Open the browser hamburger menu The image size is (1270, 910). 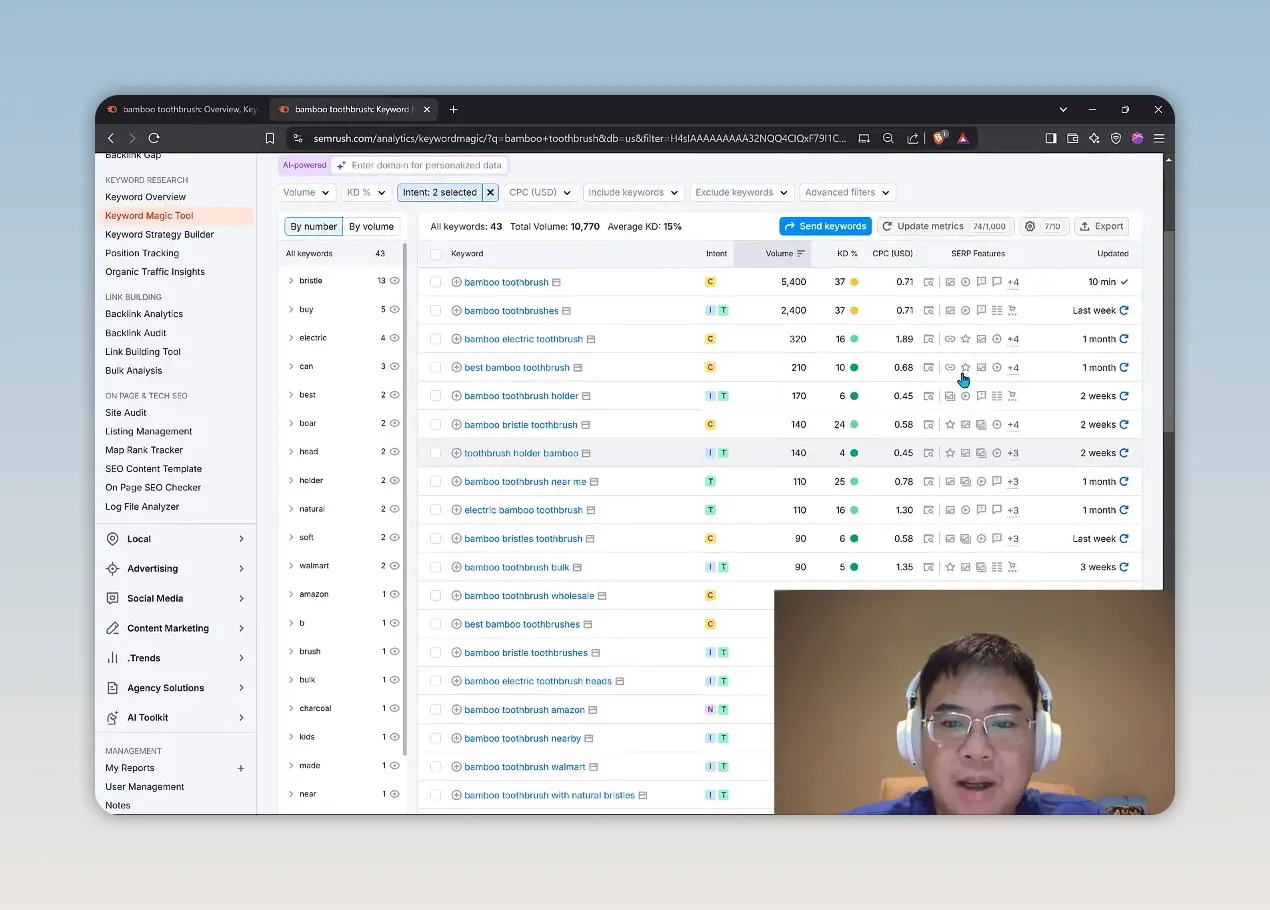1159,138
